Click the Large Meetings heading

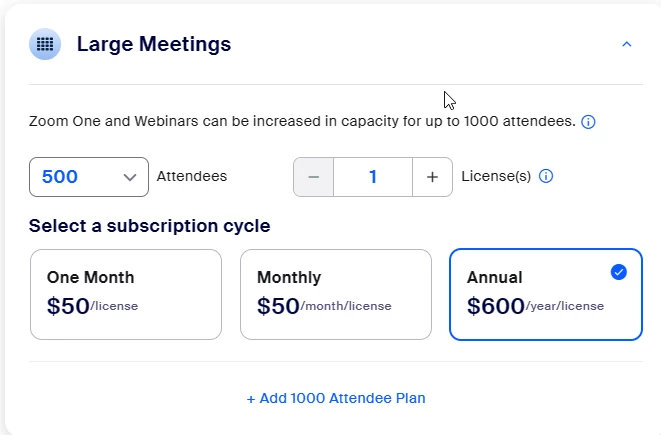pos(154,45)
